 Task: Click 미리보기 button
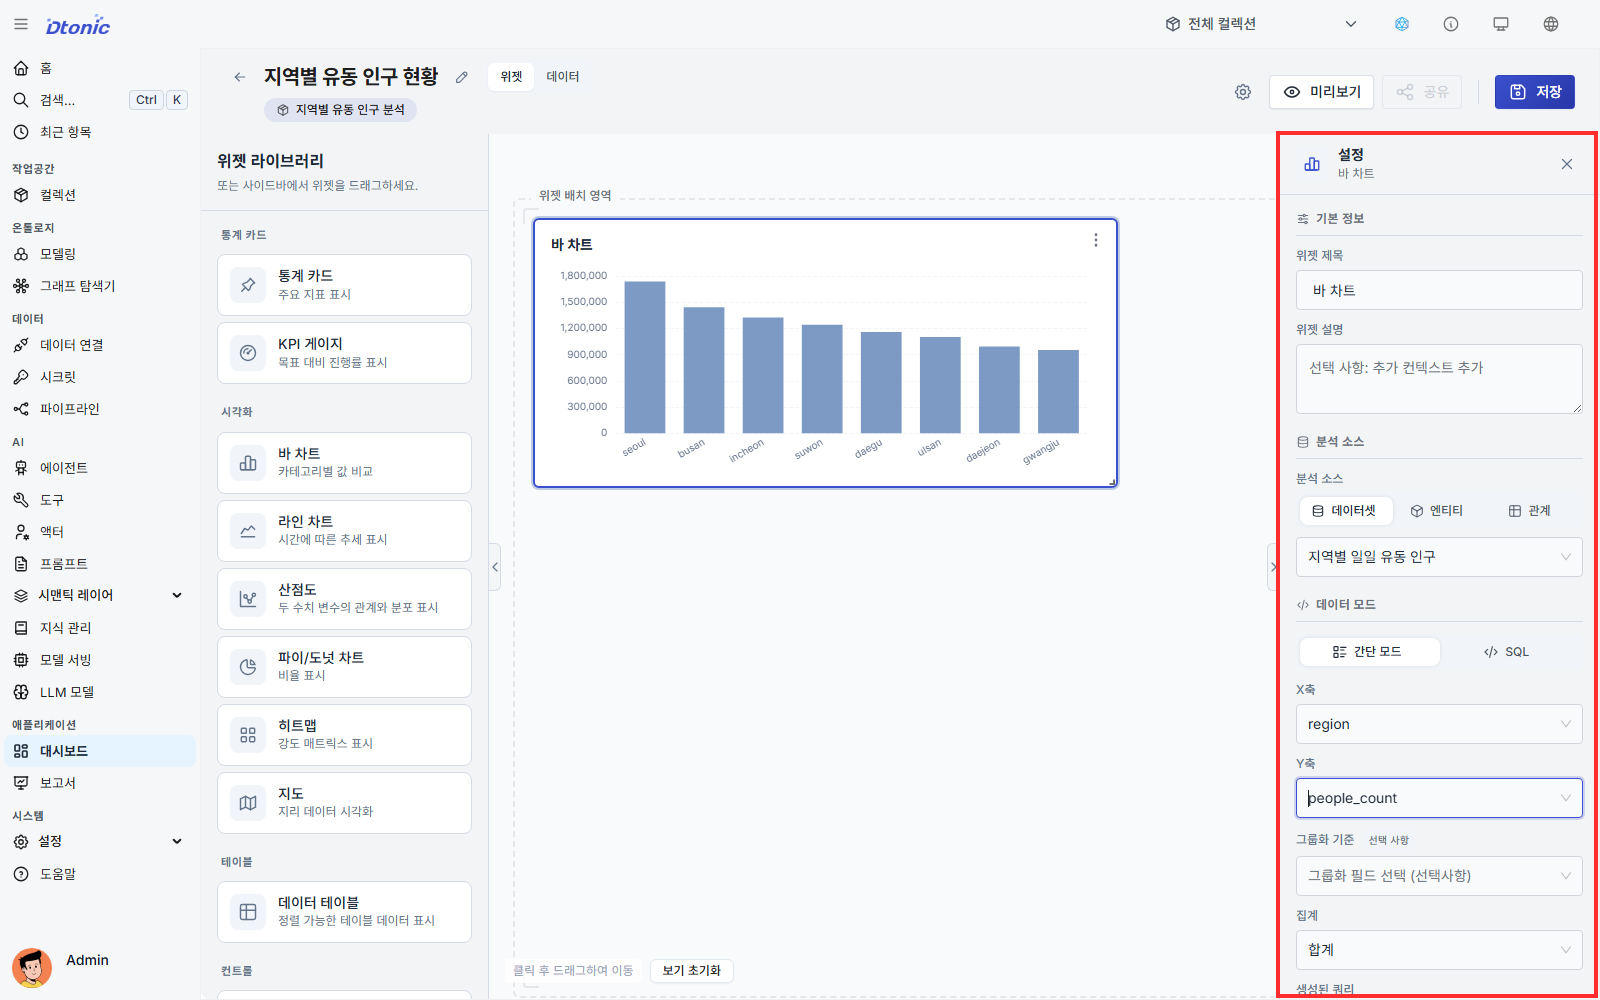tap(1321, 92)
